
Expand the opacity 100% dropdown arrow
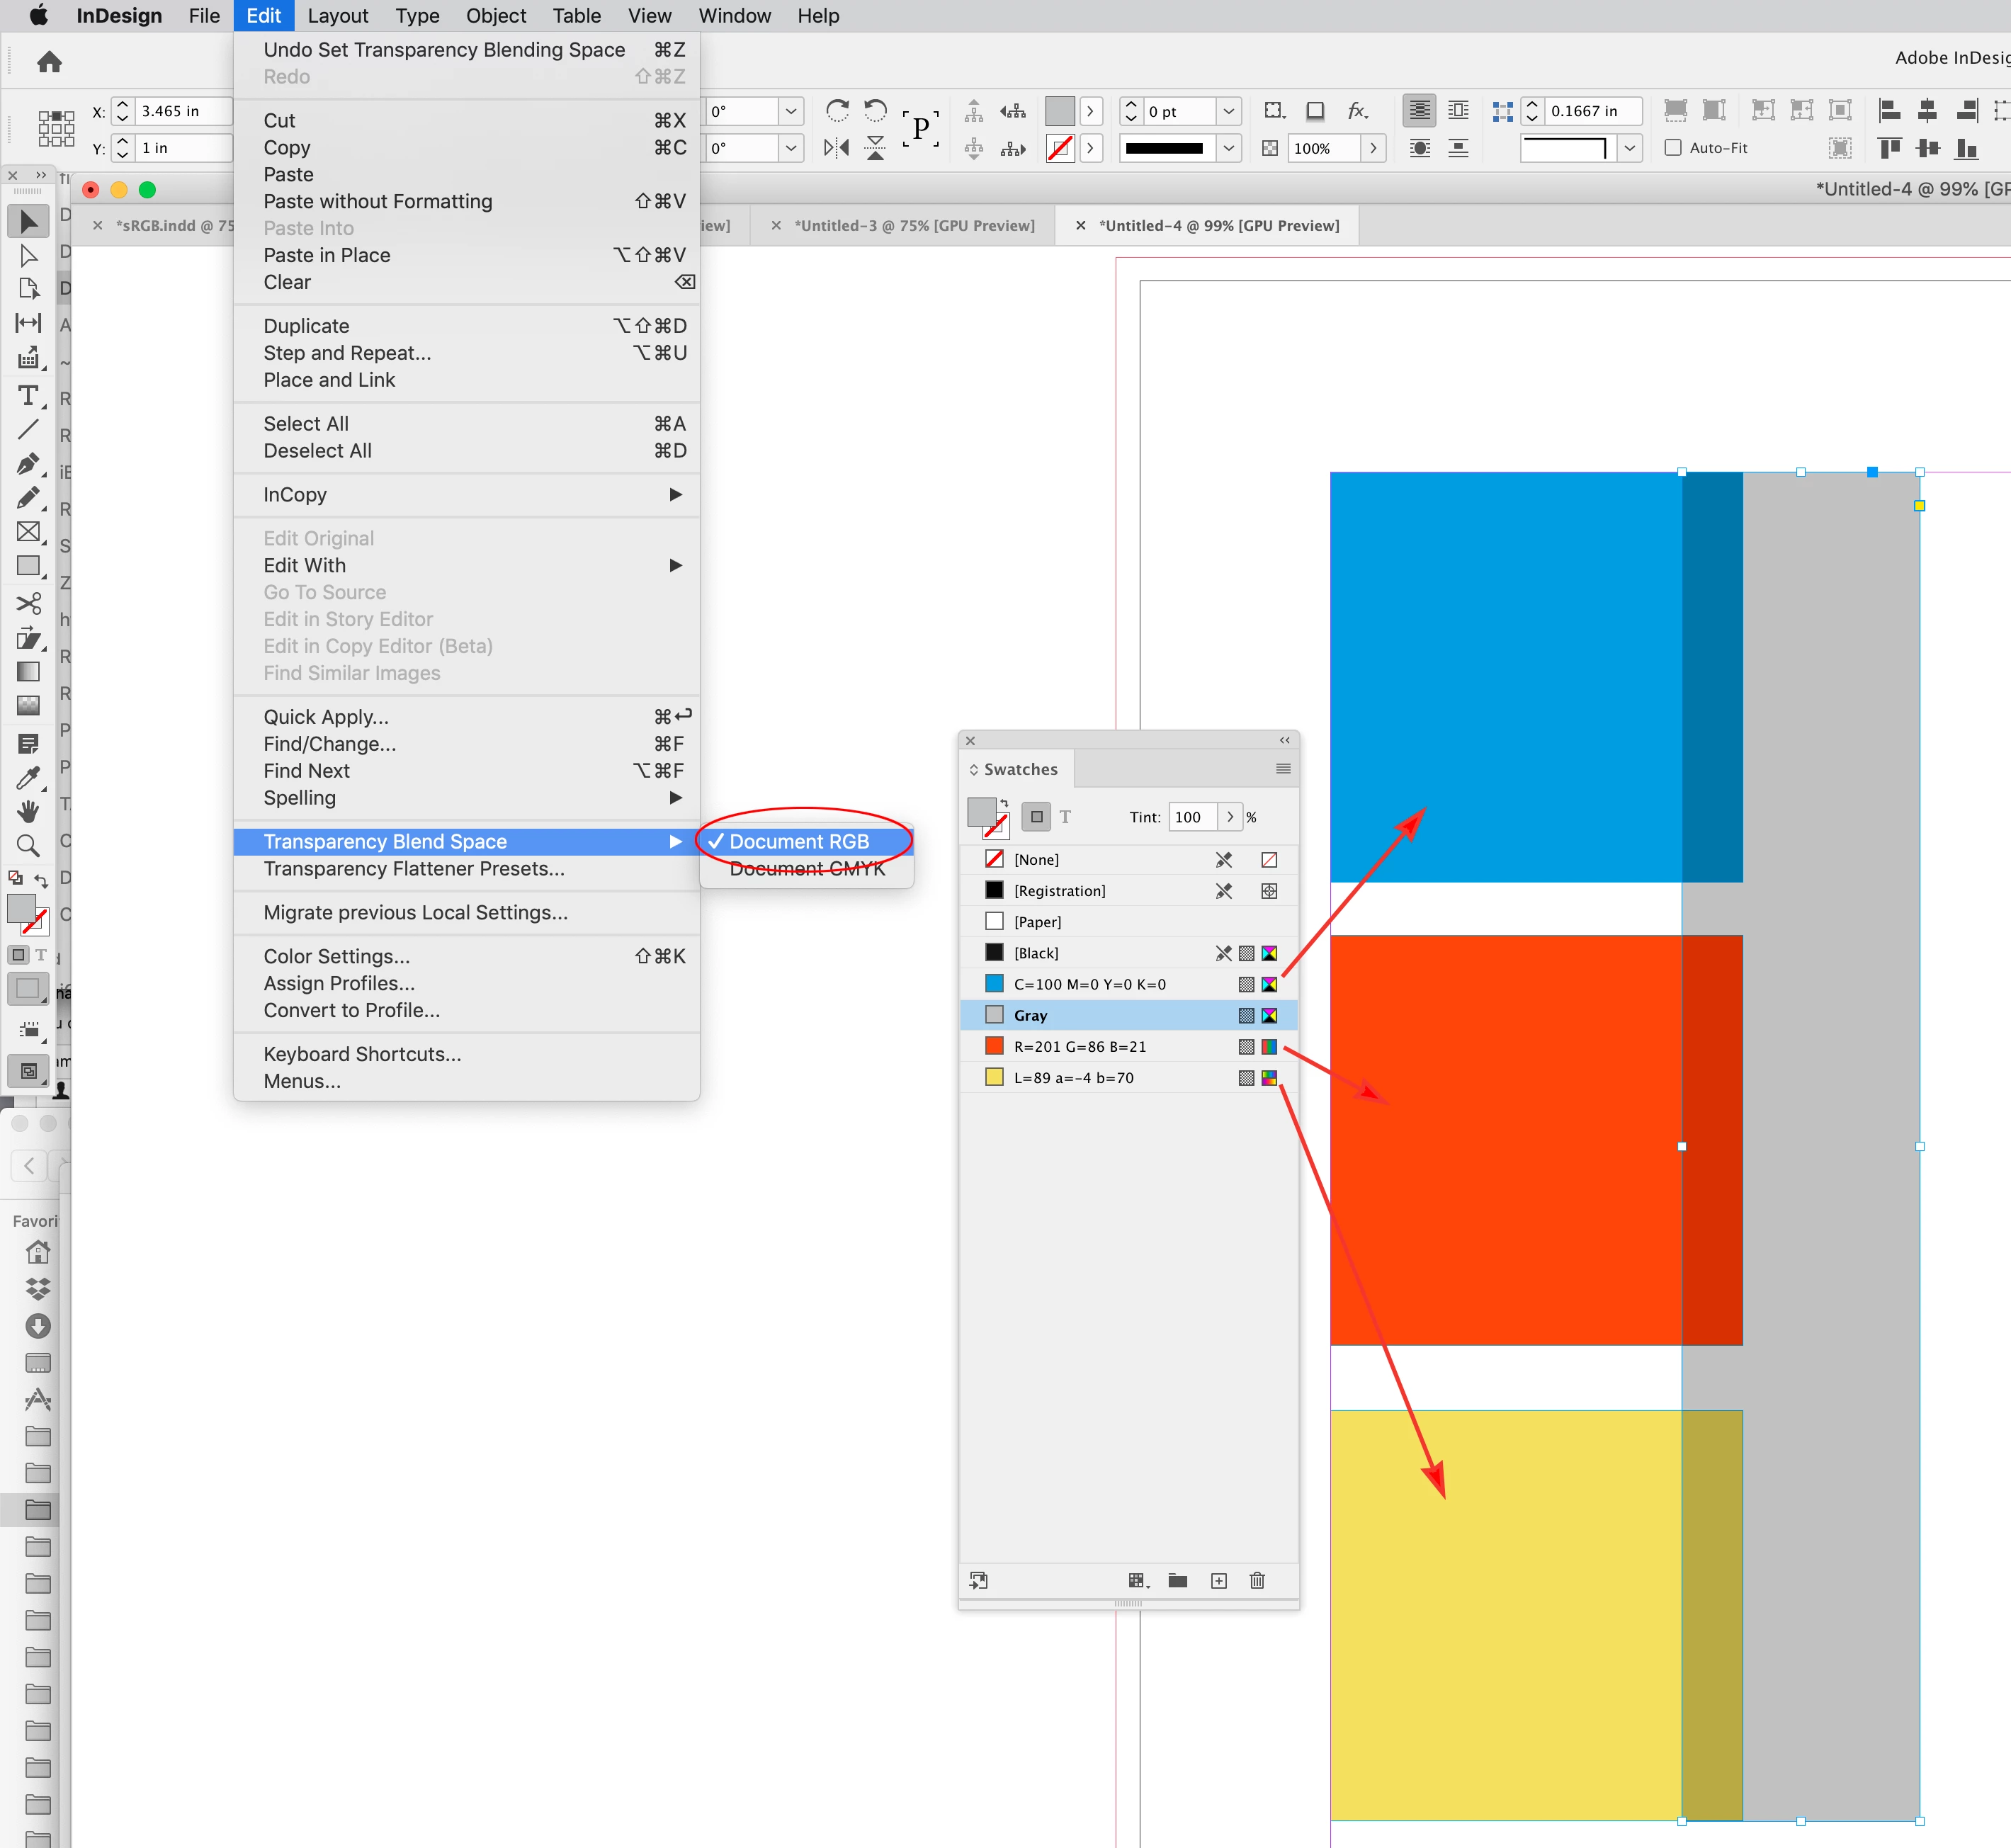click(1373, 148)
